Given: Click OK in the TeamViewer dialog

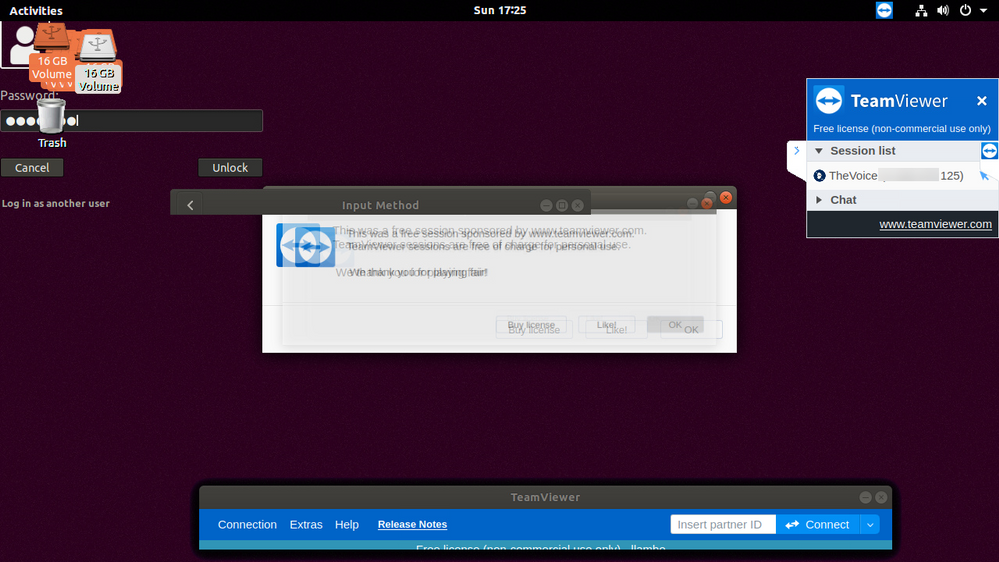Looking at the screenshot, I should tap(685, 328).
